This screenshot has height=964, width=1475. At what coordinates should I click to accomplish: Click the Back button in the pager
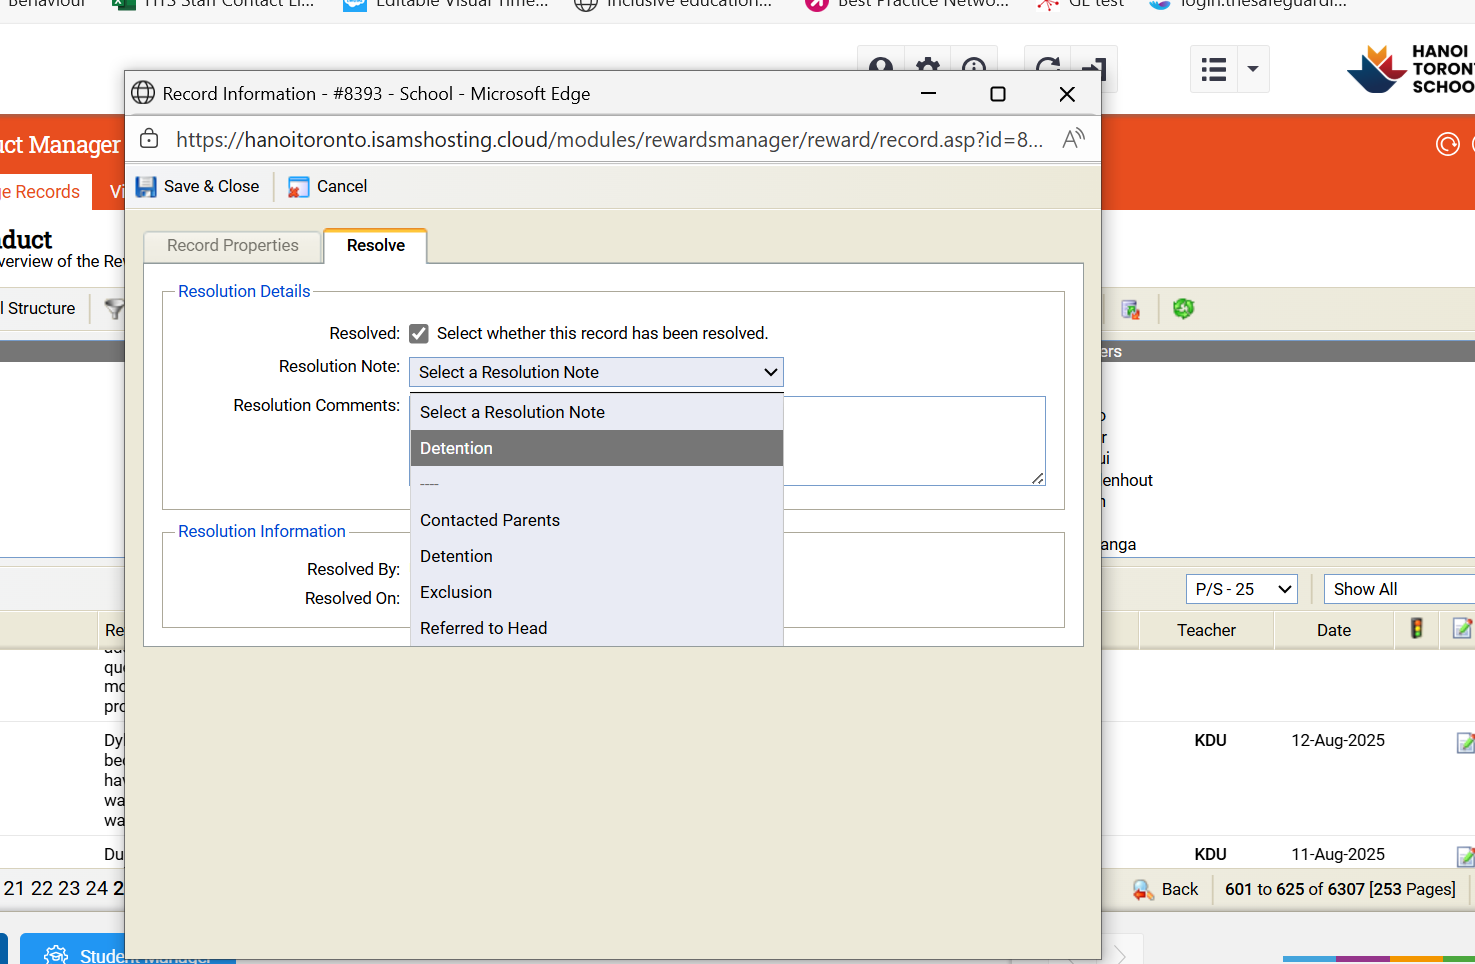(1166, 889)
